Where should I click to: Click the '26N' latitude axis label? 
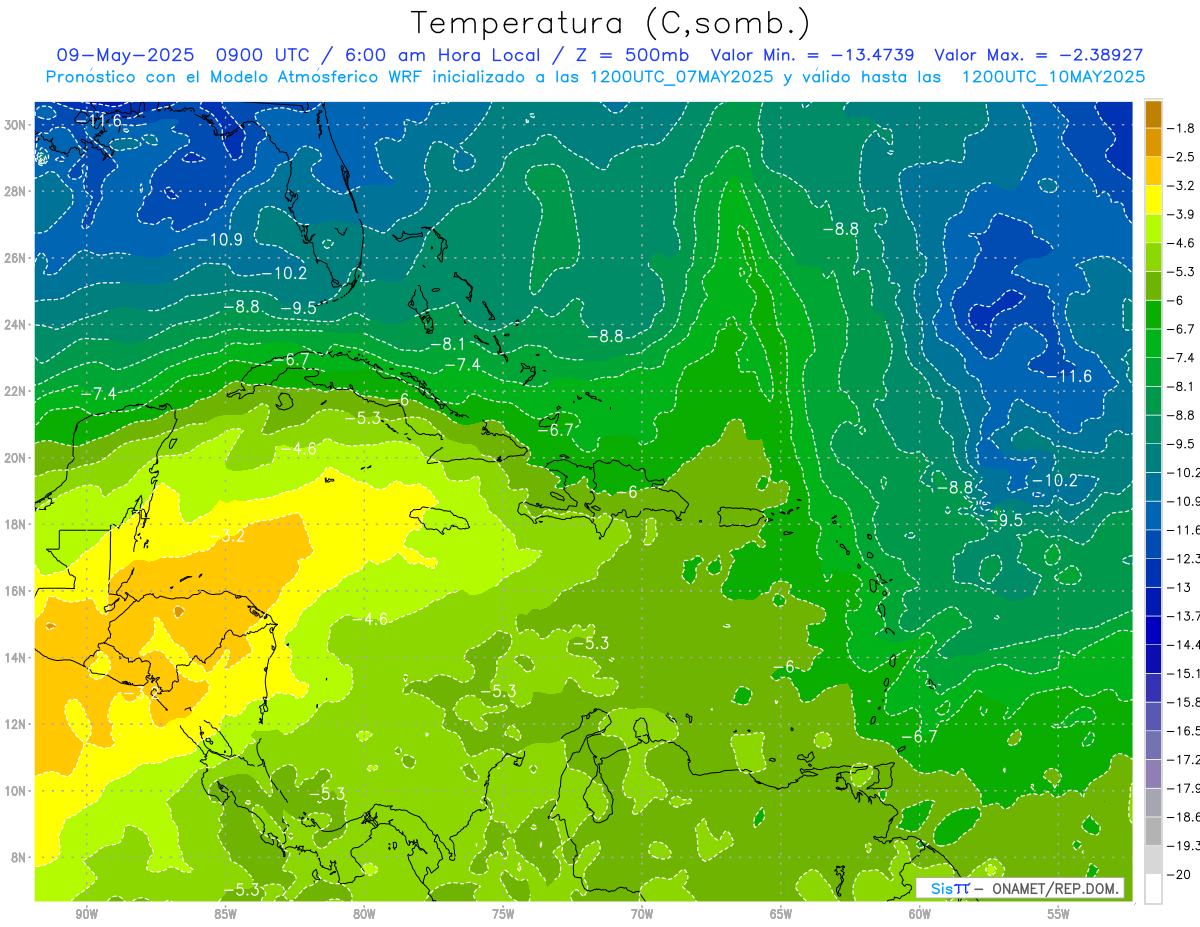click(x=15, y=258)
